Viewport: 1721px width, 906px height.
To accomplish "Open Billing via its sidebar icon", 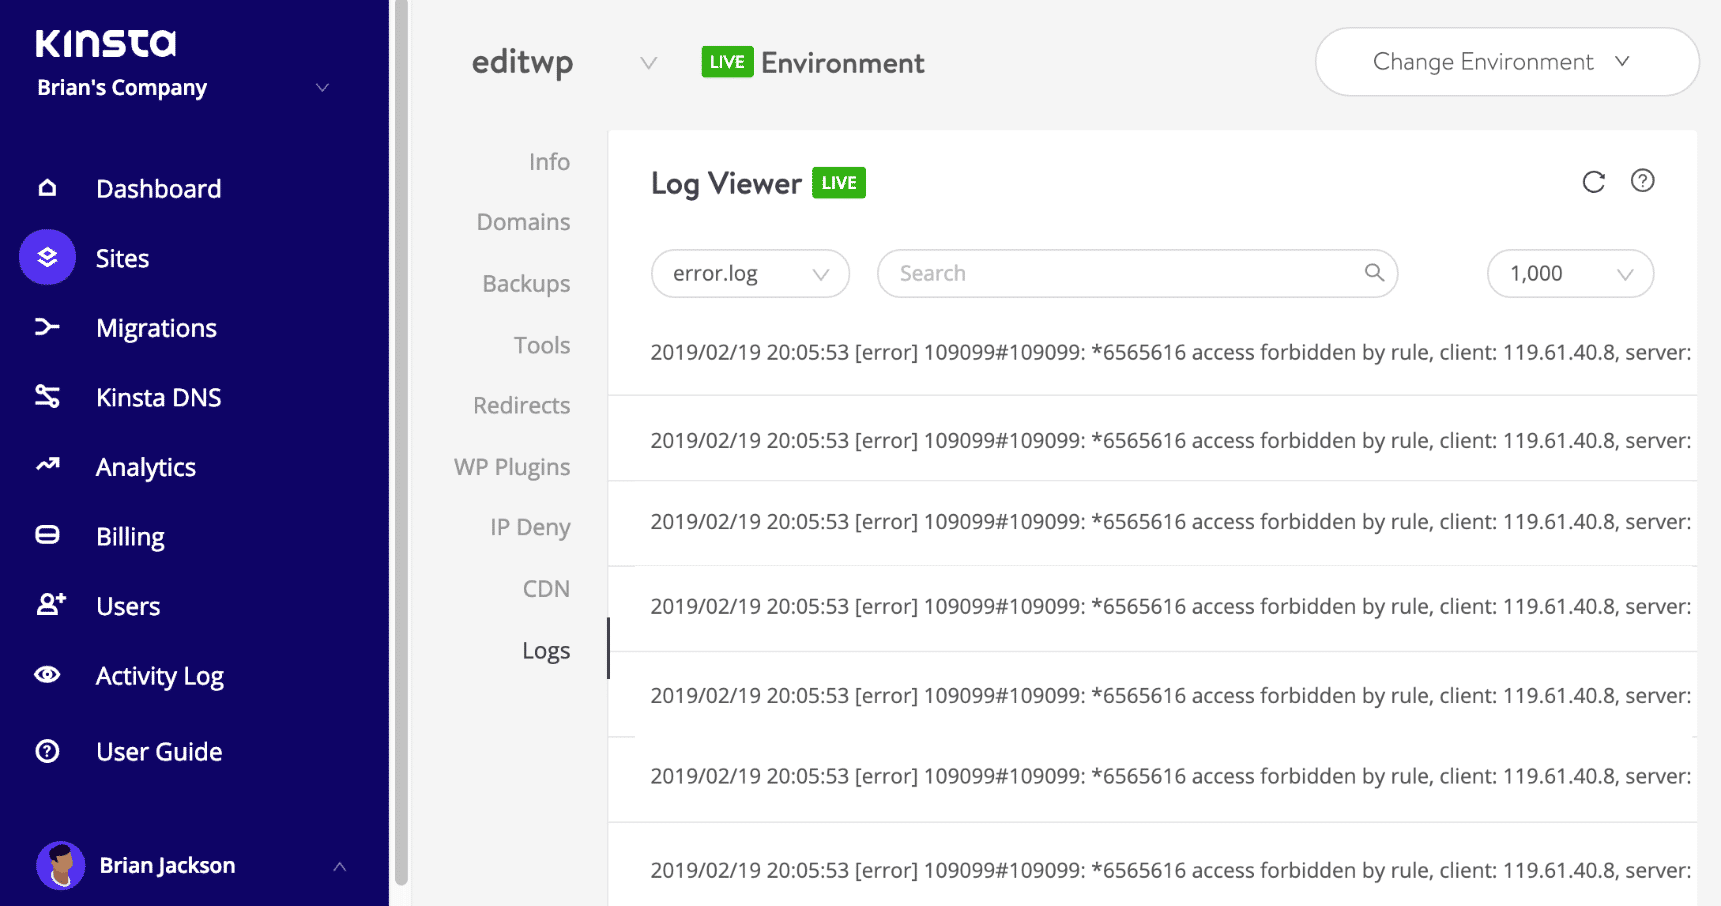I will click(x=47, y=536).
